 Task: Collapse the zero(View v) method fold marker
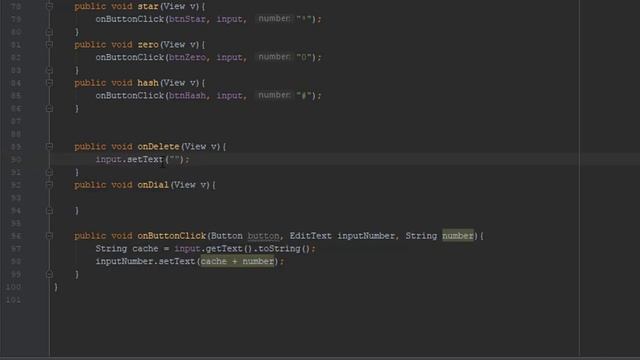coord(49,44)
